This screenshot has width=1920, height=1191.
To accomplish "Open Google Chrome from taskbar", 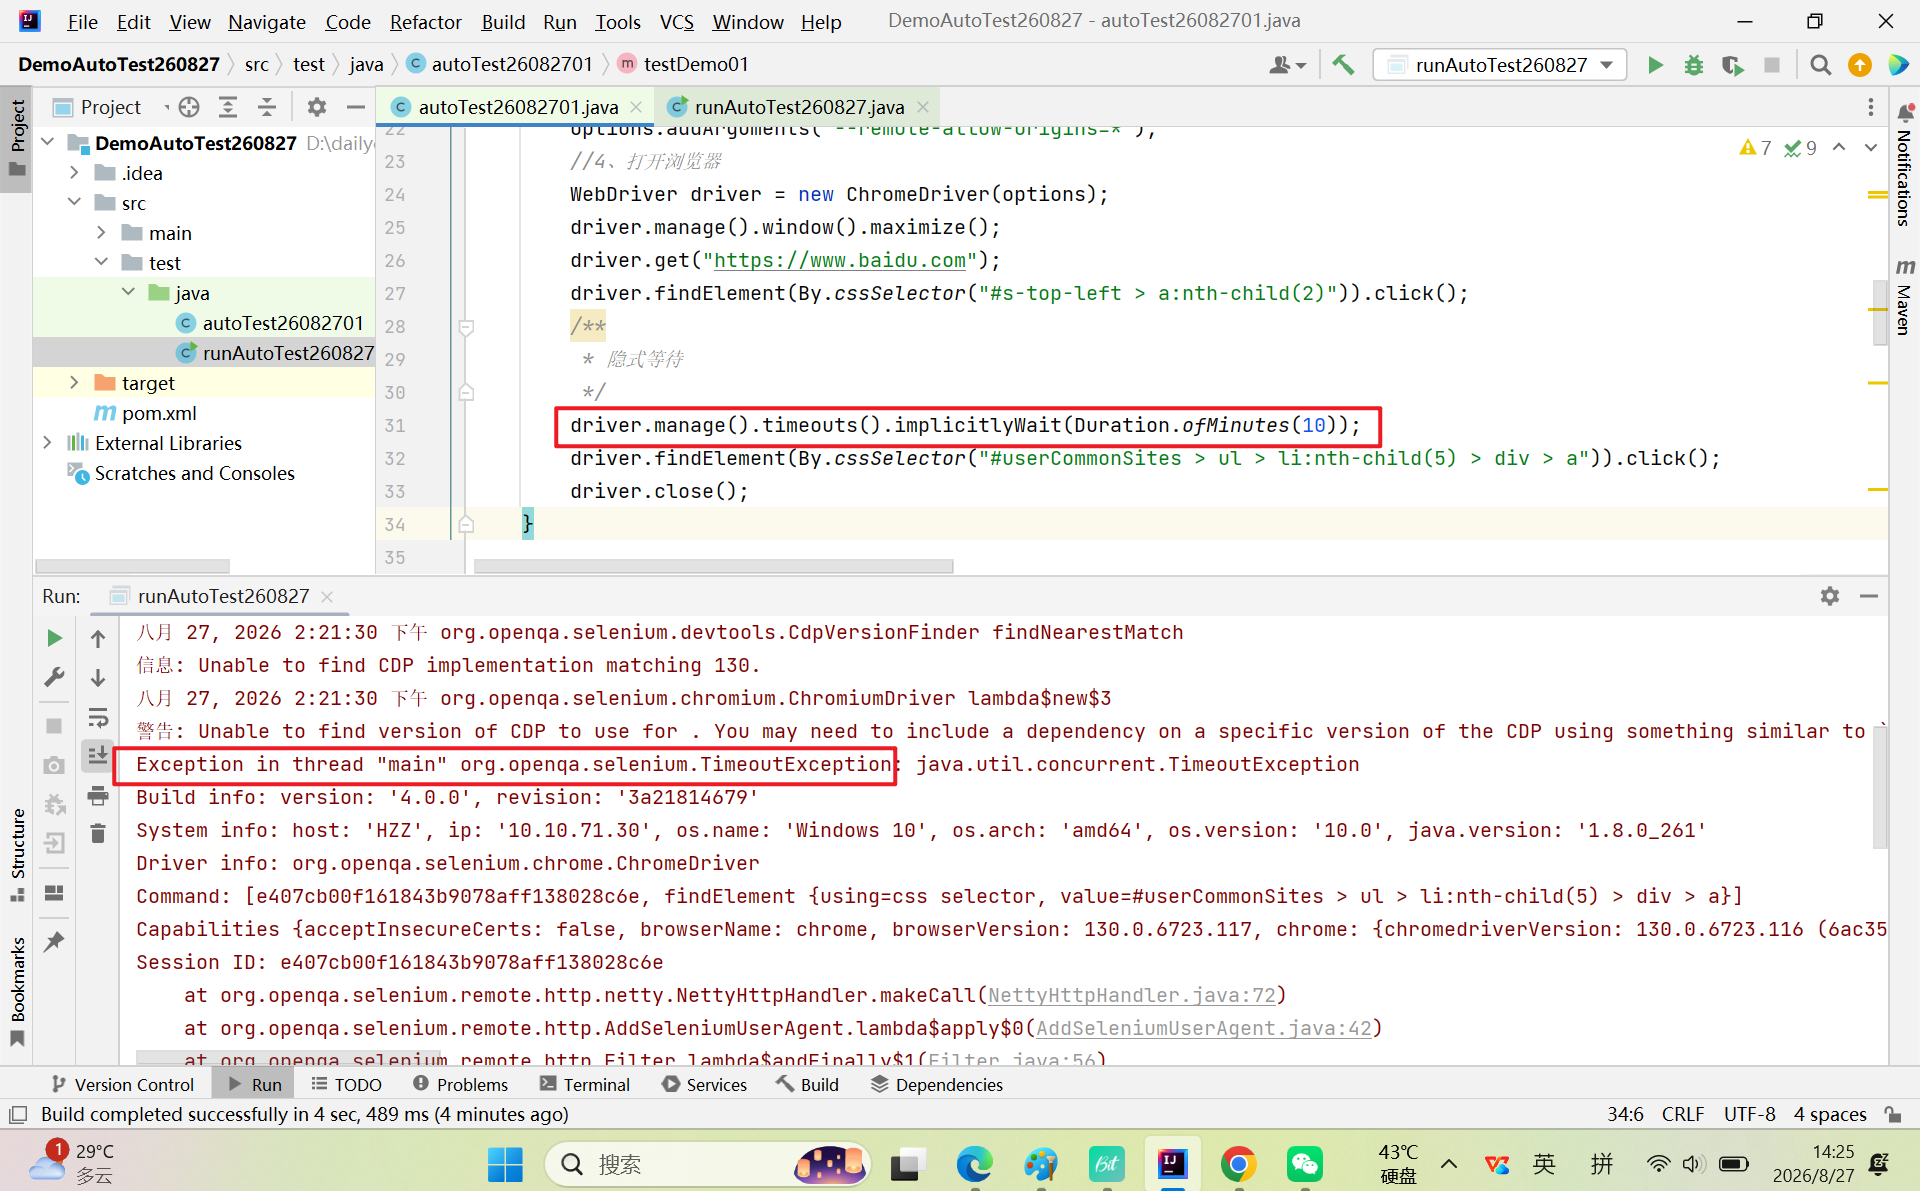I will click(x=1238, y=1164).
